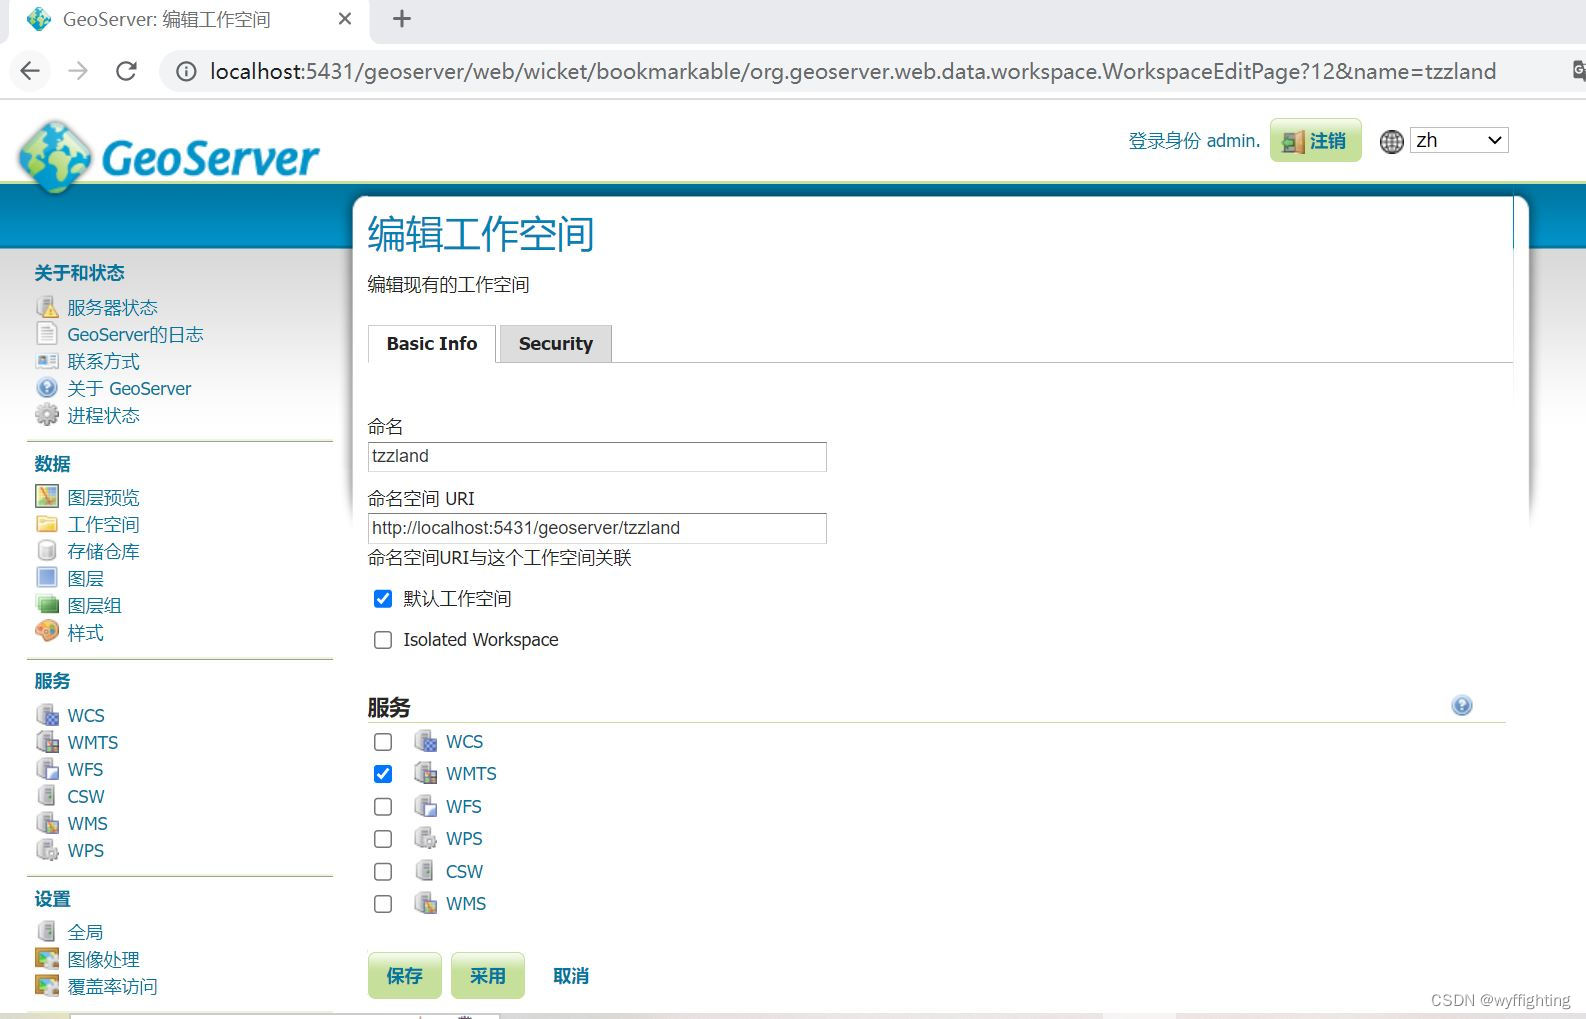Click the About GeoServer help icon
The width and height of the screenshot is (1586, 1019).
[x=47, y=388]
